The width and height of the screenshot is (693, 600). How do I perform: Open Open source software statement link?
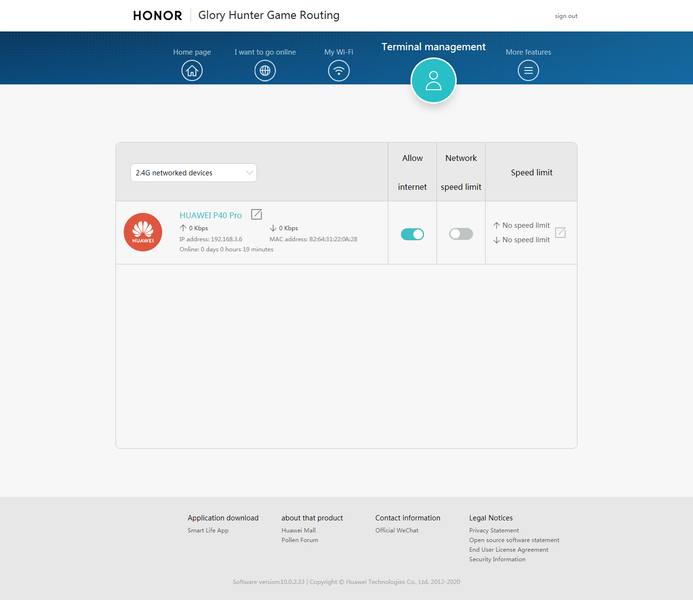tap(514, 540)
